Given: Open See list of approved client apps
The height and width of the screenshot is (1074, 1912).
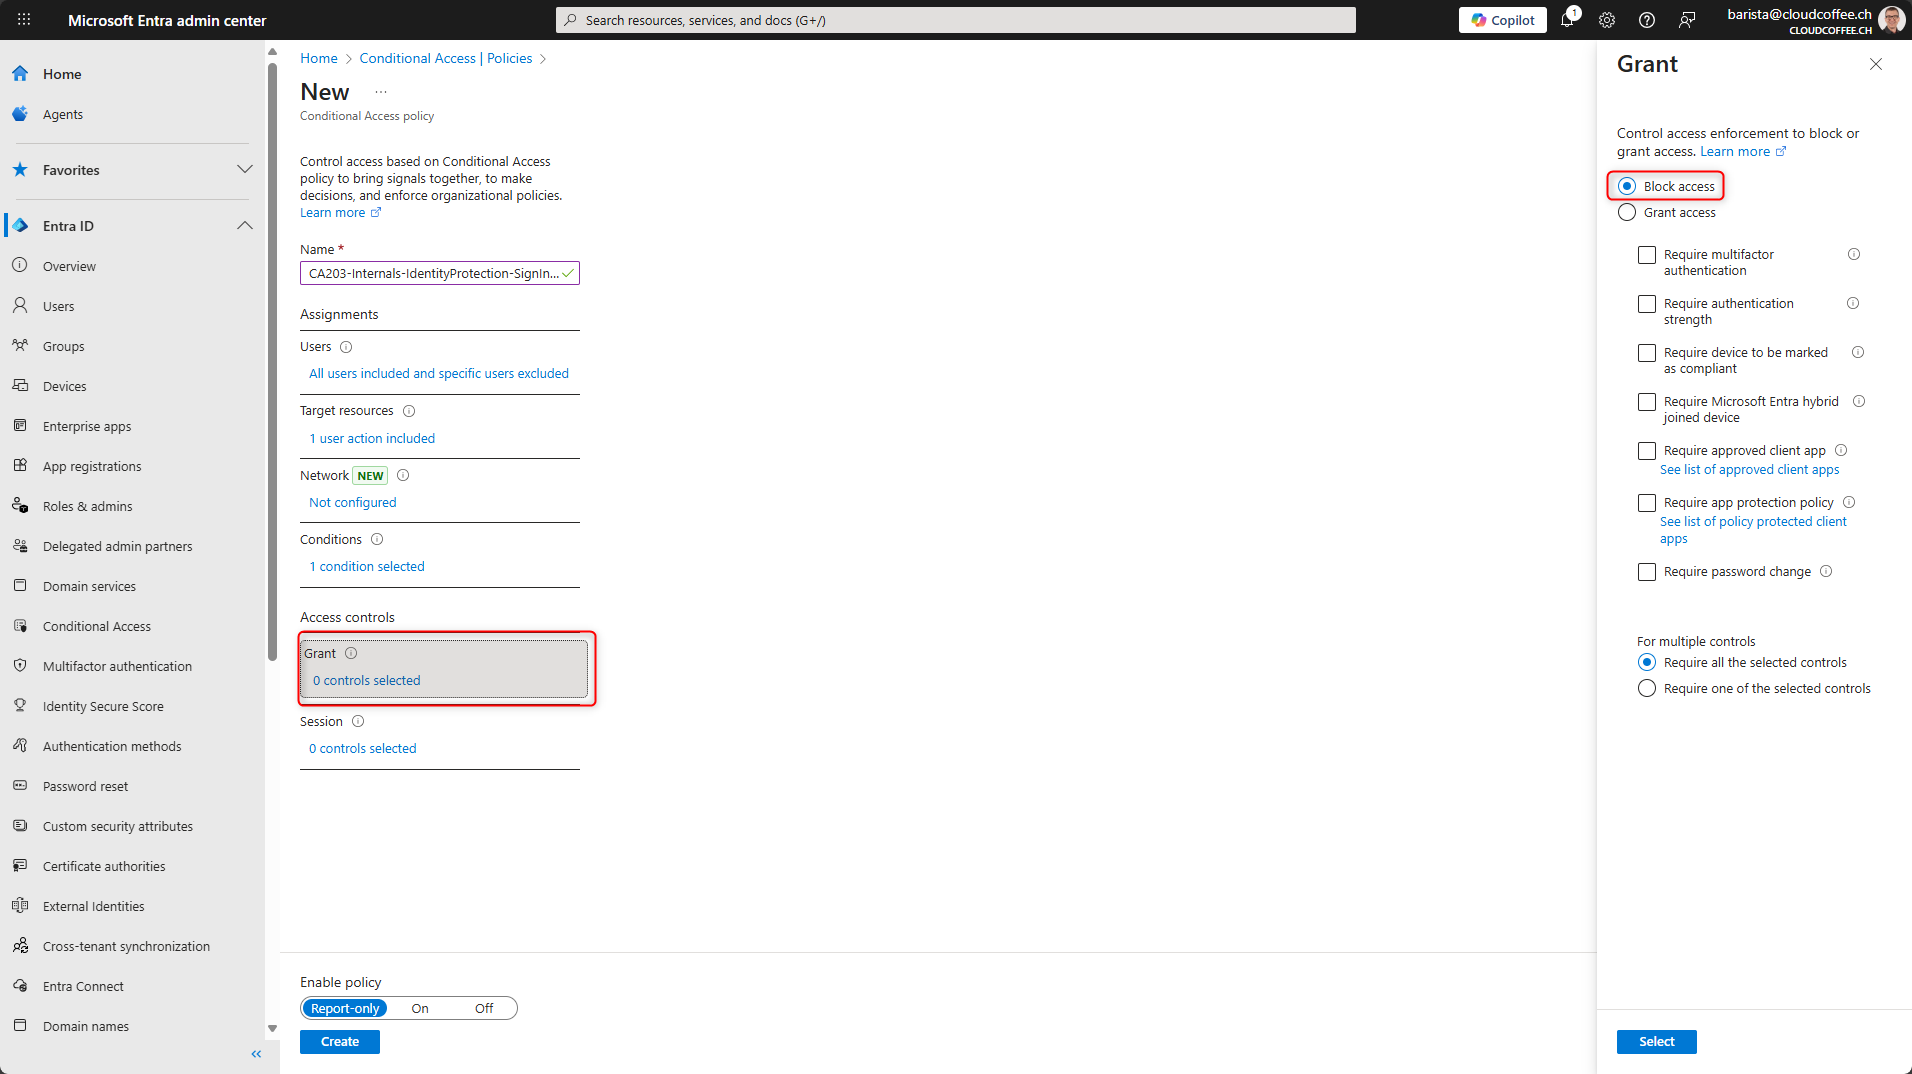Looking at the screenshot, I should coord(1749,469).
